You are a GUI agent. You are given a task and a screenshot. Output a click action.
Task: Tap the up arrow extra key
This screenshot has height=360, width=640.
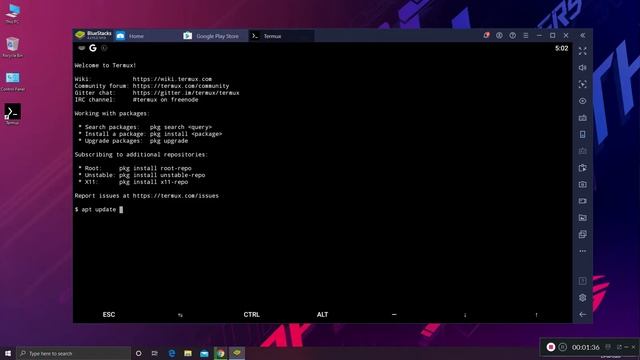click(536, 315)
